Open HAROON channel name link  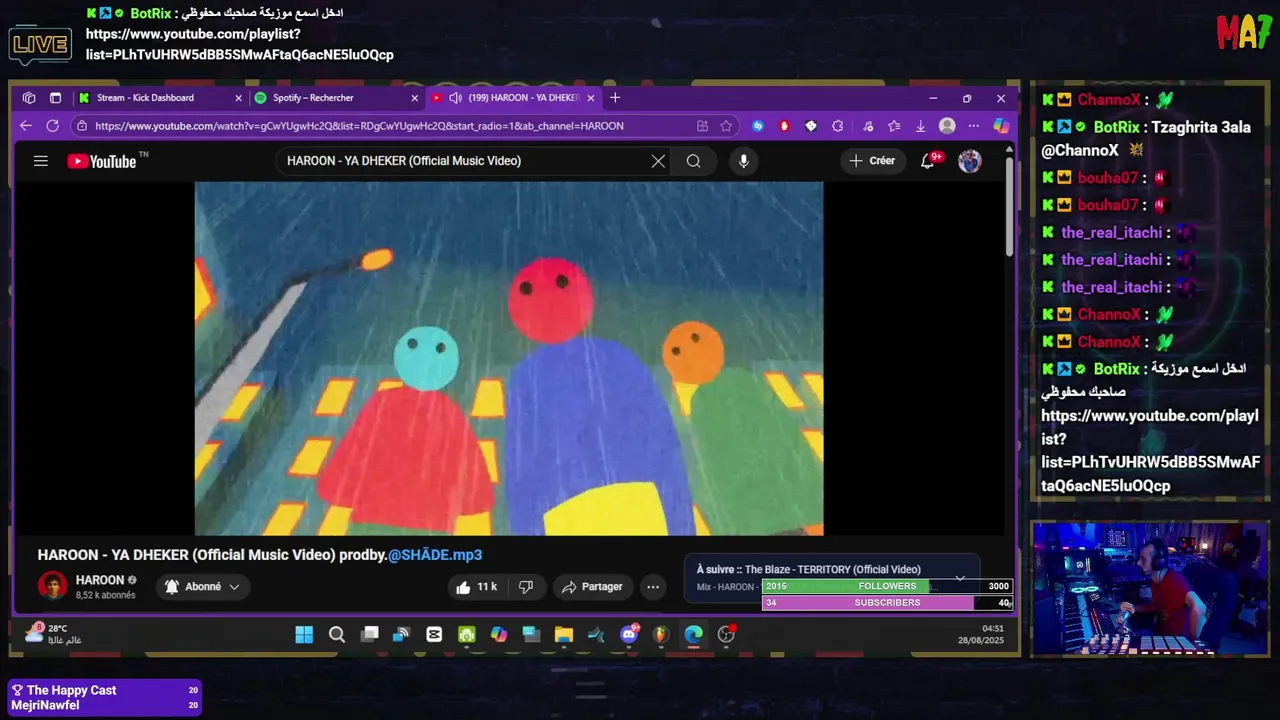(x=100, y=580)
